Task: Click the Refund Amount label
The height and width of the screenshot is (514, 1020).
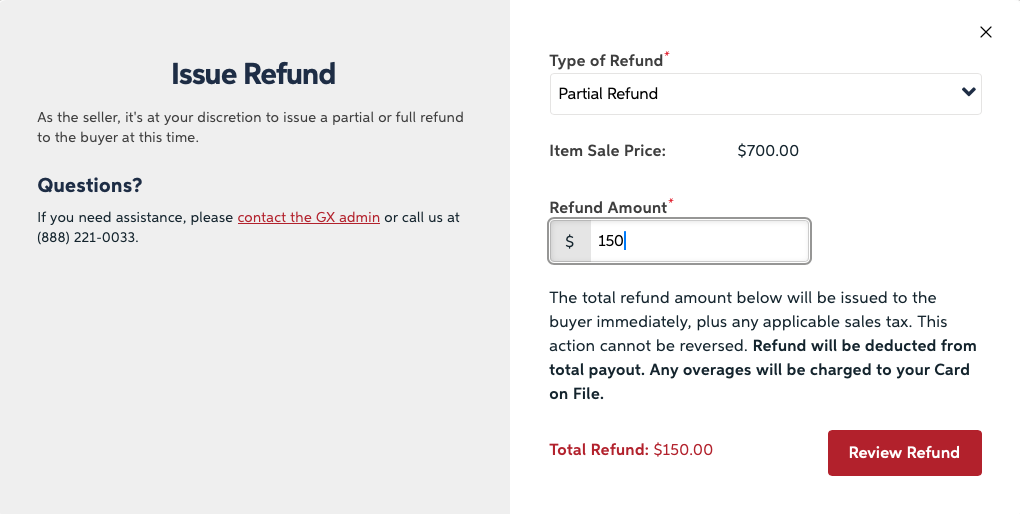Action: (x=608, y=208)
